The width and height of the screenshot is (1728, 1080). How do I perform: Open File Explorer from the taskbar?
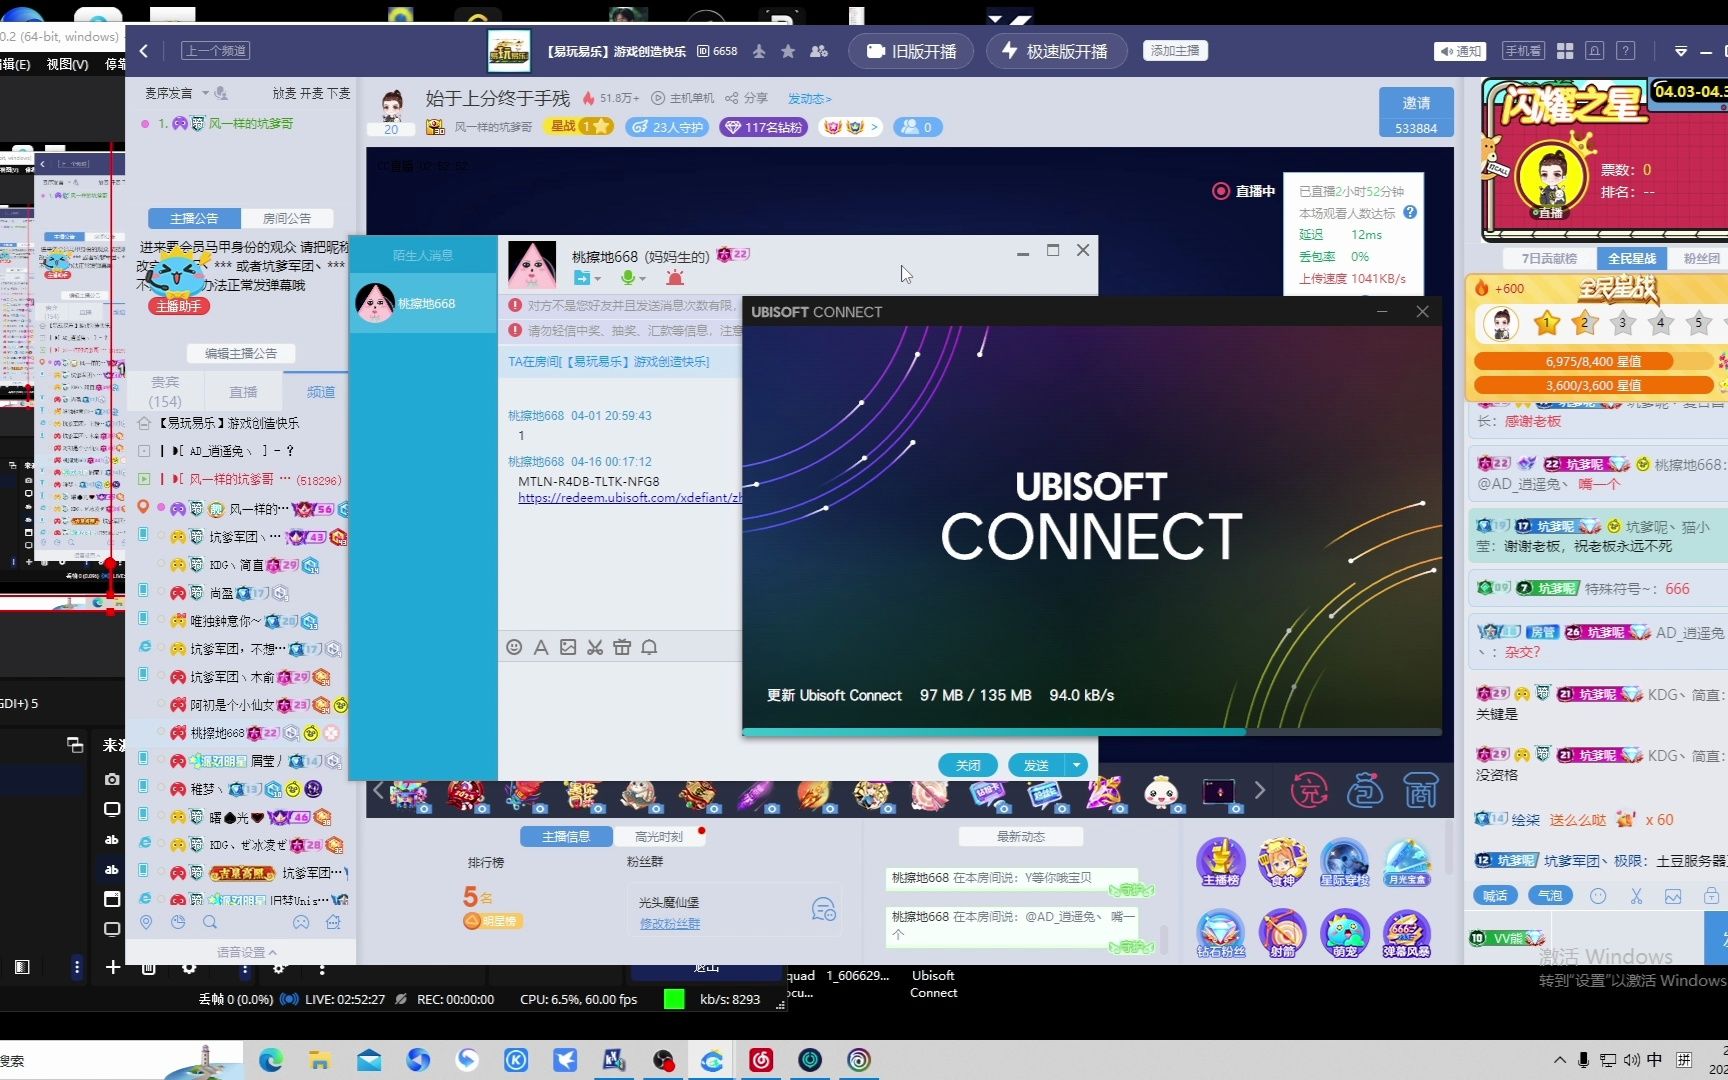point(320,1060)
